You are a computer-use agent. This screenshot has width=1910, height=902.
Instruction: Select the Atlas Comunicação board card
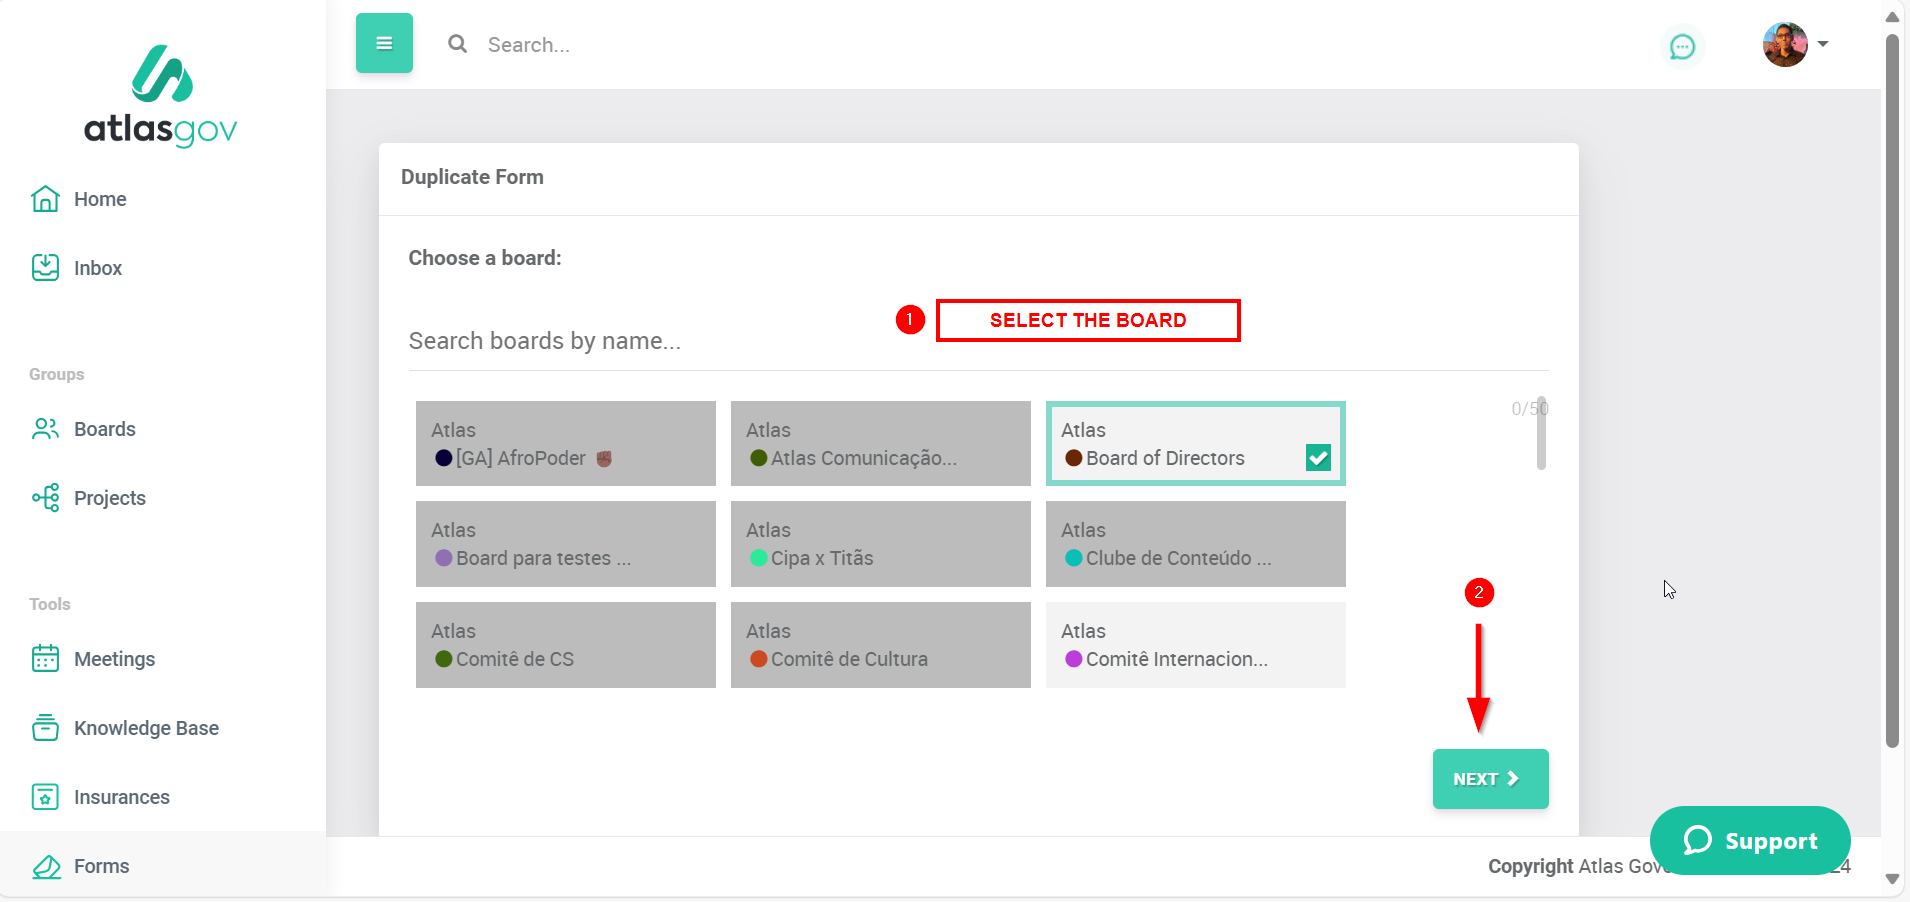881,444
